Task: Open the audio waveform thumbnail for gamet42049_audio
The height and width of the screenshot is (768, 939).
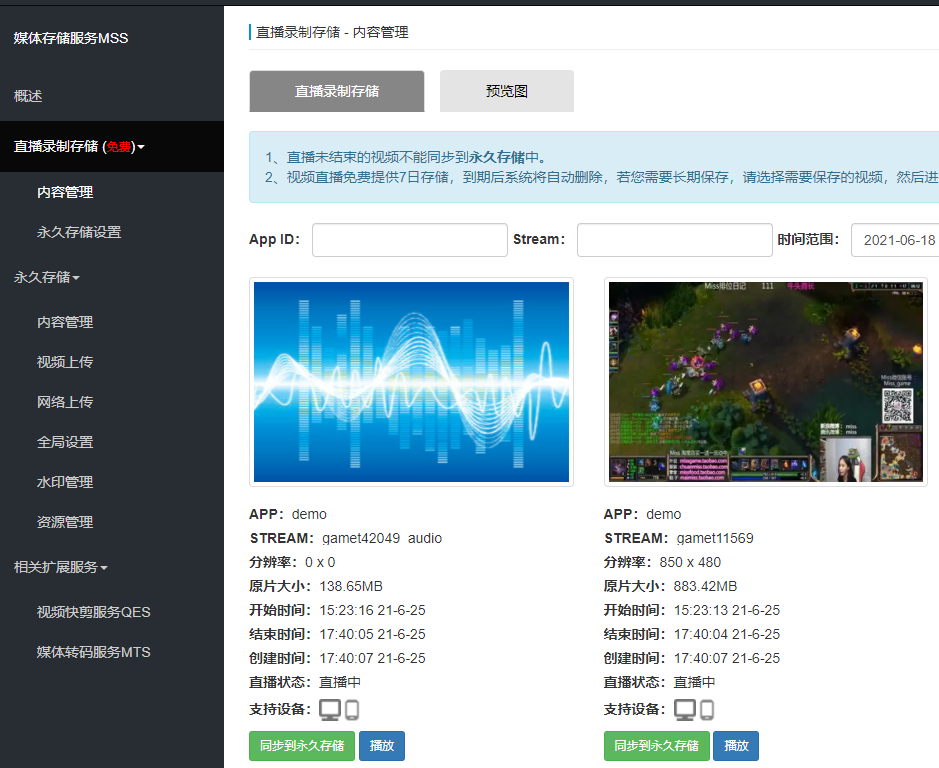Action: pyautogui.click(x=411, y=382)
